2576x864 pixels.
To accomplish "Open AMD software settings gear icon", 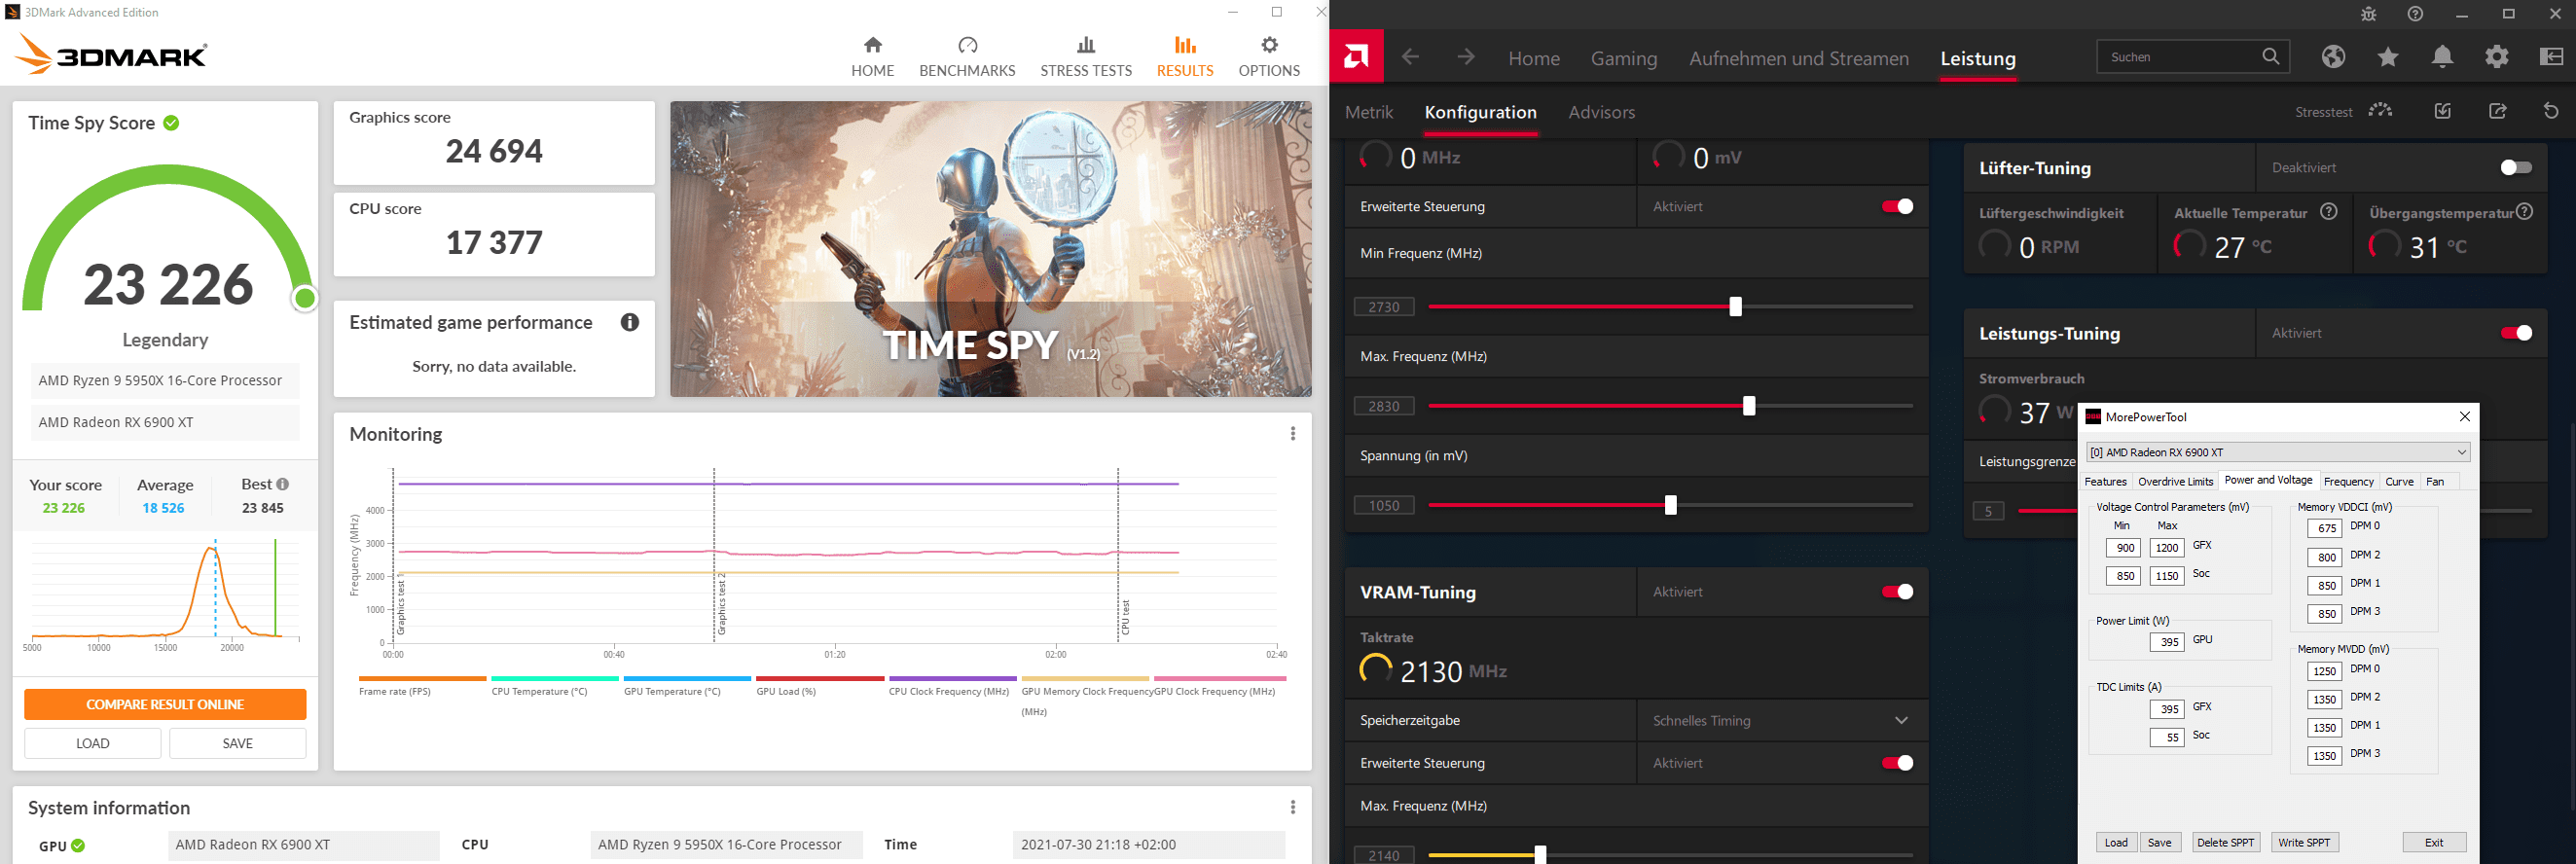I will [2497, 57].
